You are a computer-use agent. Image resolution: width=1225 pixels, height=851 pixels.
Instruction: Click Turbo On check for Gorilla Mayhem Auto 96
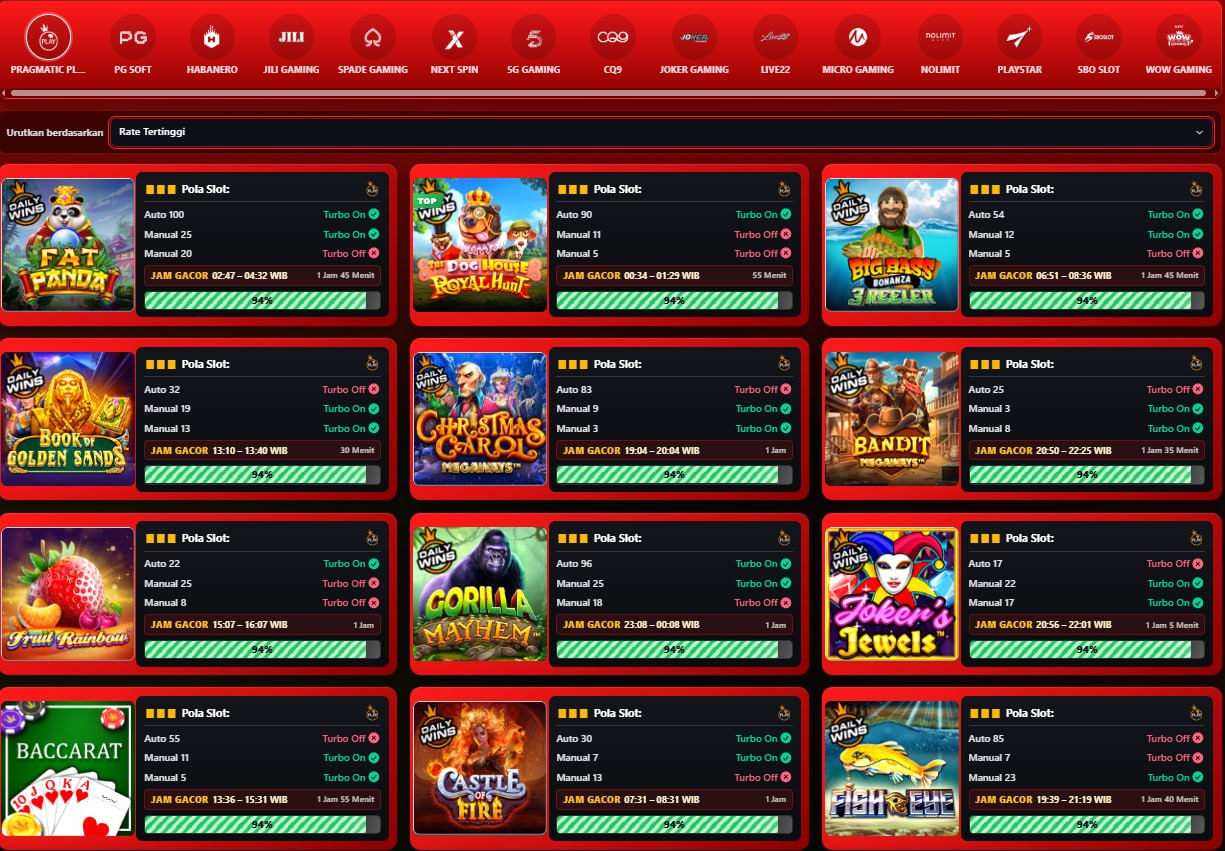[x=786, y=563]
